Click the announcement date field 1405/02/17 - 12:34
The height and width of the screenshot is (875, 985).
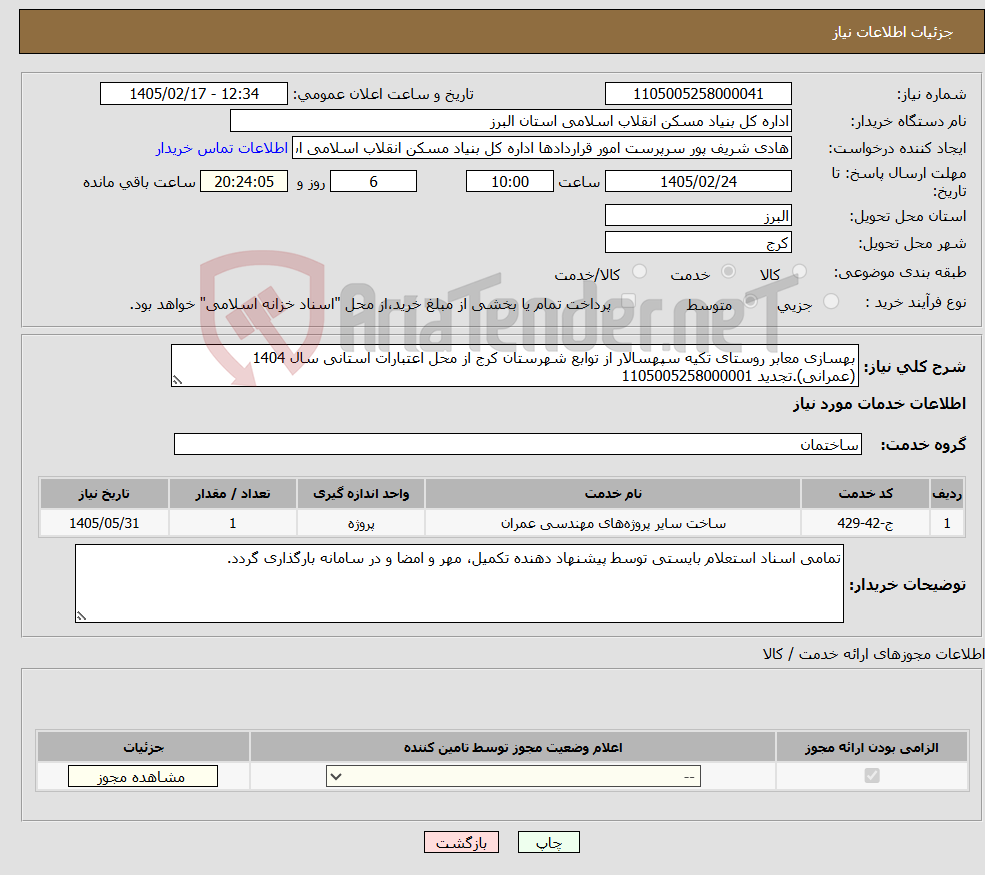coord(193,94)
